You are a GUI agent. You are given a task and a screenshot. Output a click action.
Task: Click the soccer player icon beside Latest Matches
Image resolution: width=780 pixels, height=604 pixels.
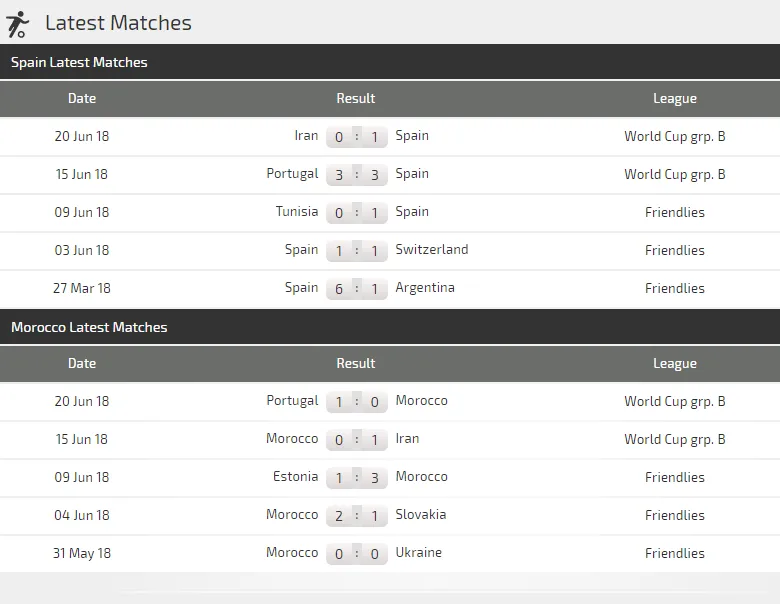click(17, 24)
